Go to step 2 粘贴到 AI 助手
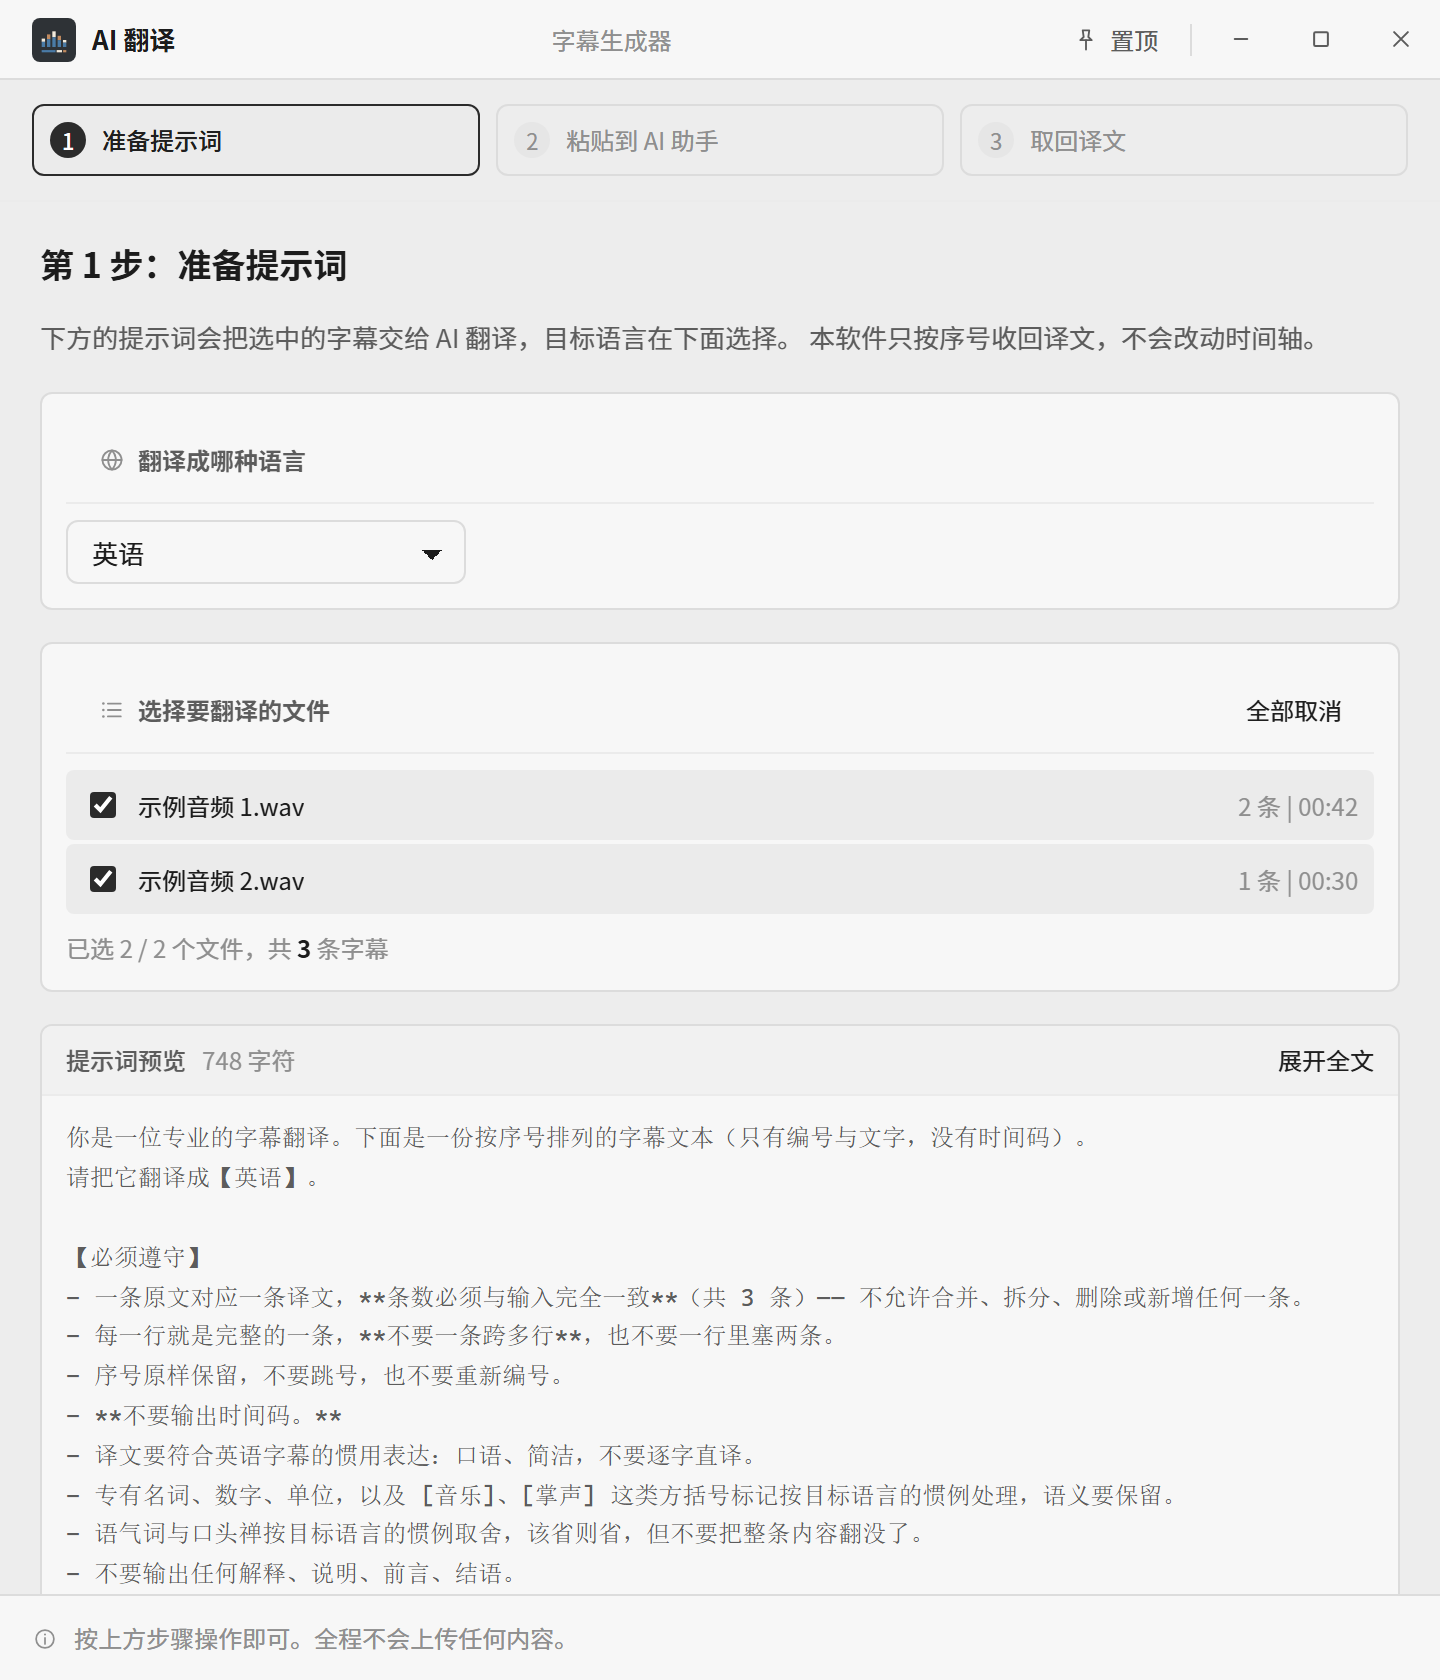This screenshot has height=1680, width=1440. click(x=720, y=140)
